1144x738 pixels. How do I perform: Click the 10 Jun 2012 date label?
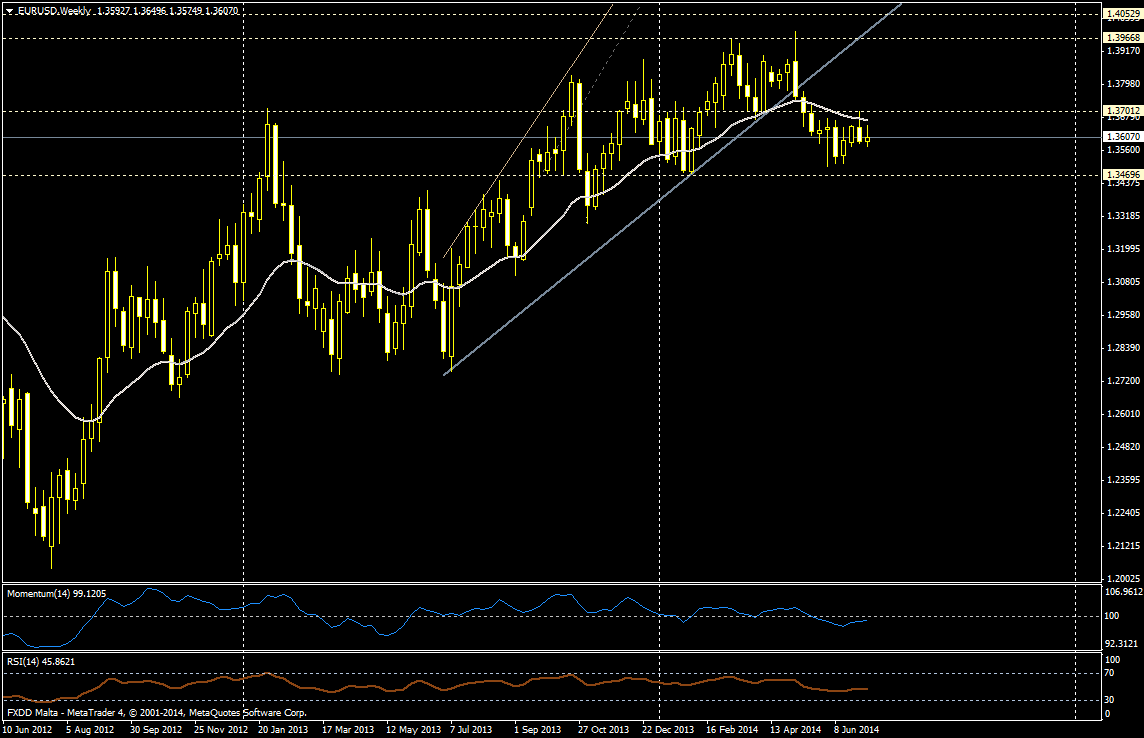click(28, 729)
